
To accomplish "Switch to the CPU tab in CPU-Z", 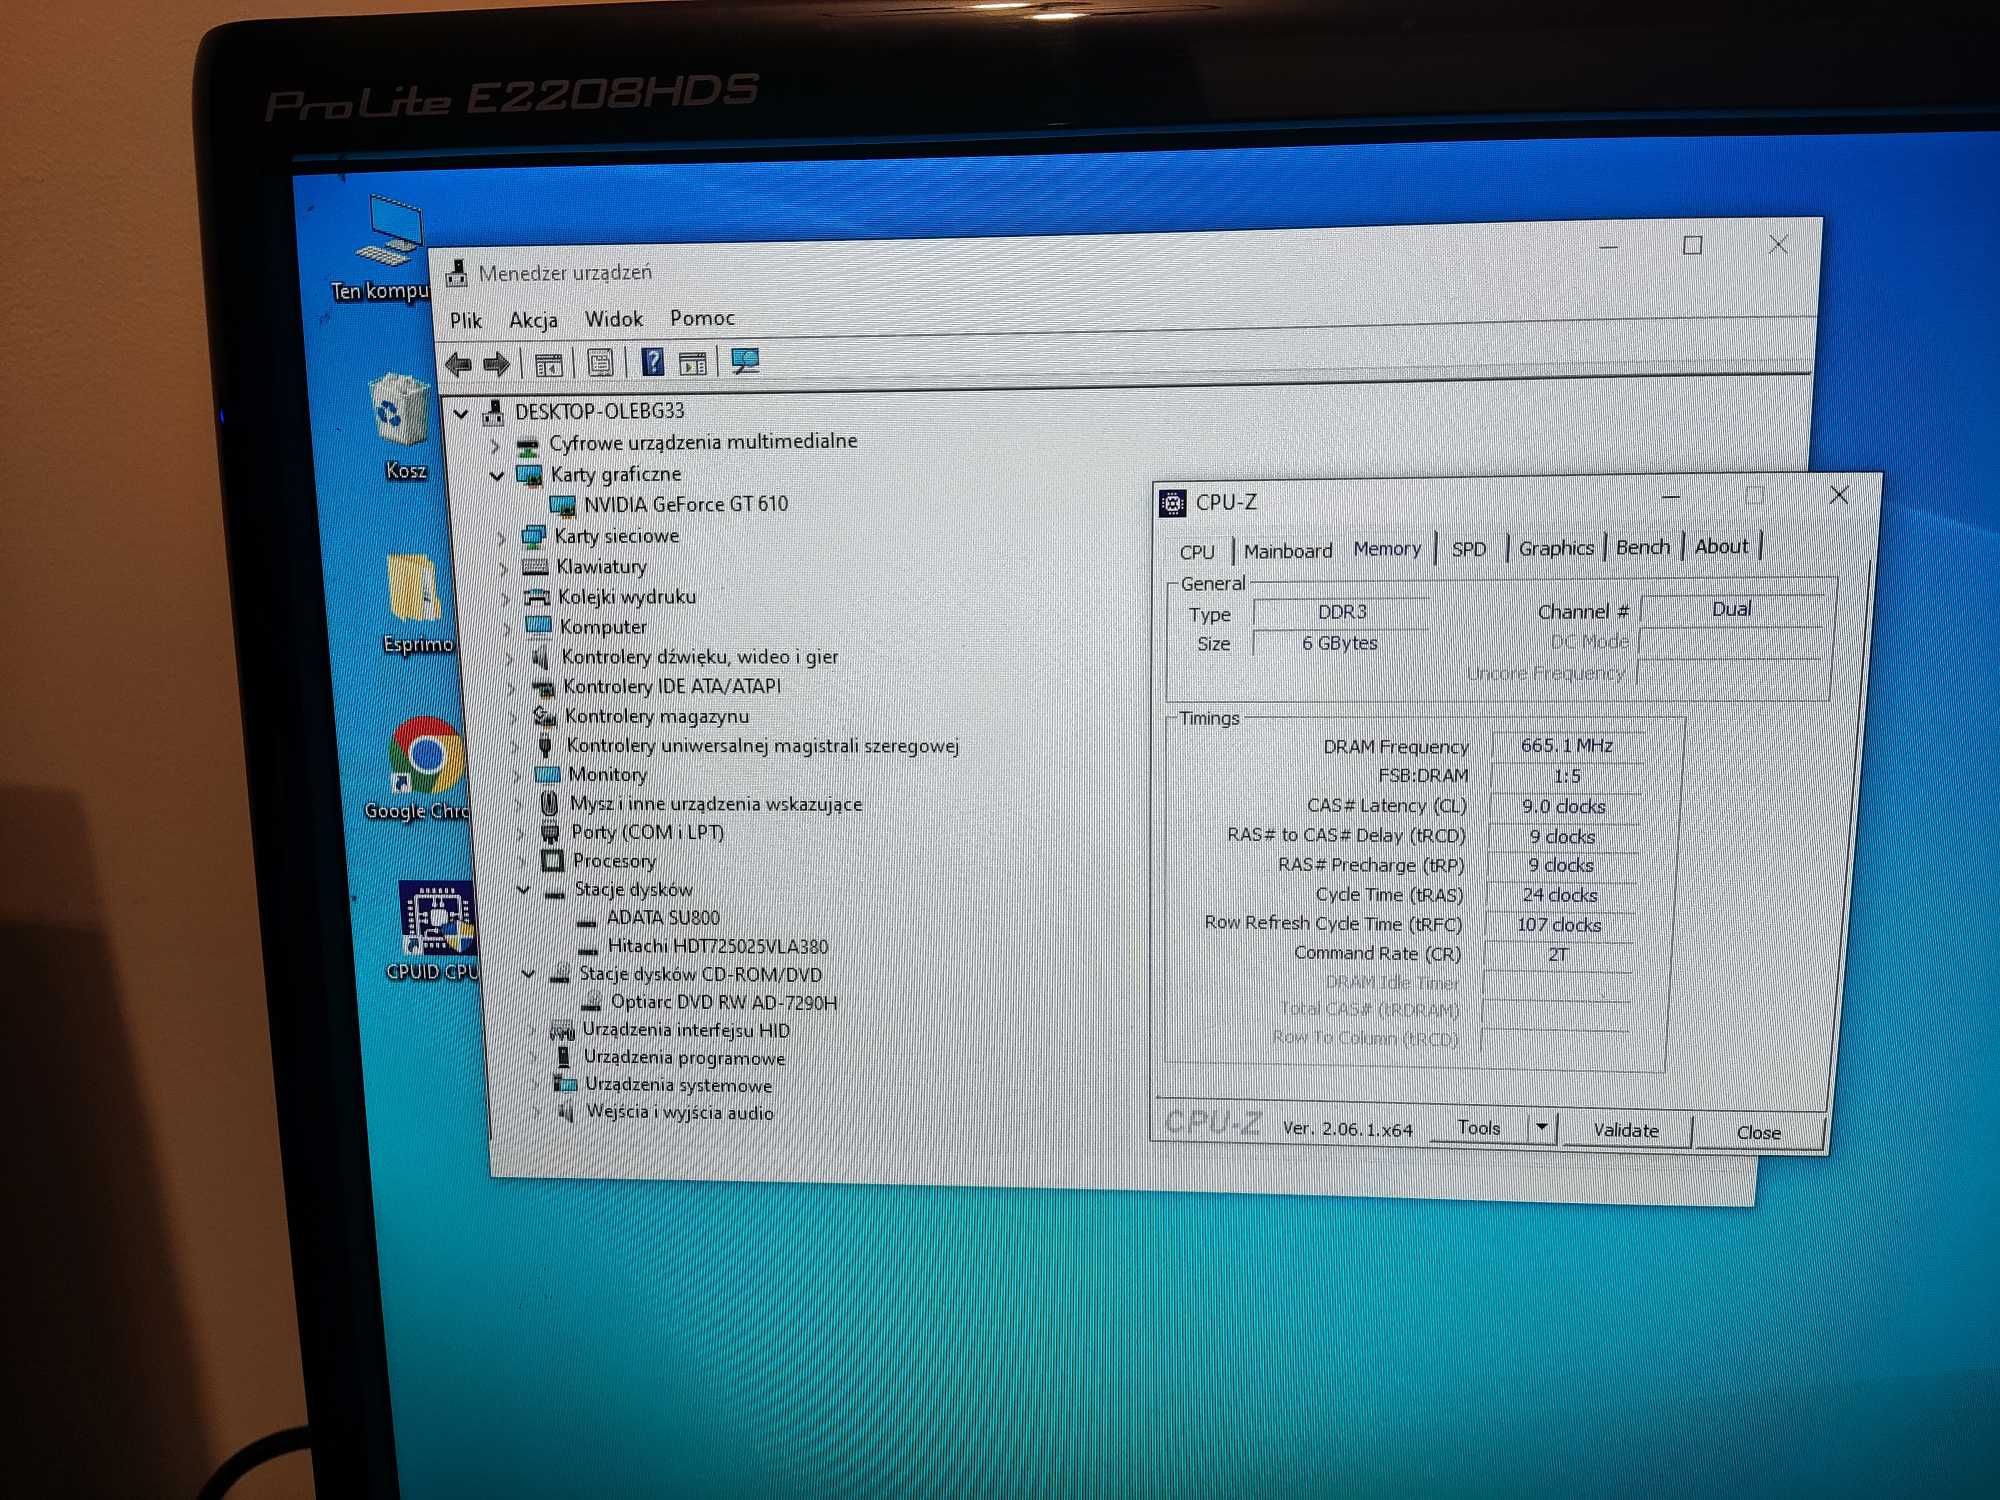I will tap(1197, 552).
